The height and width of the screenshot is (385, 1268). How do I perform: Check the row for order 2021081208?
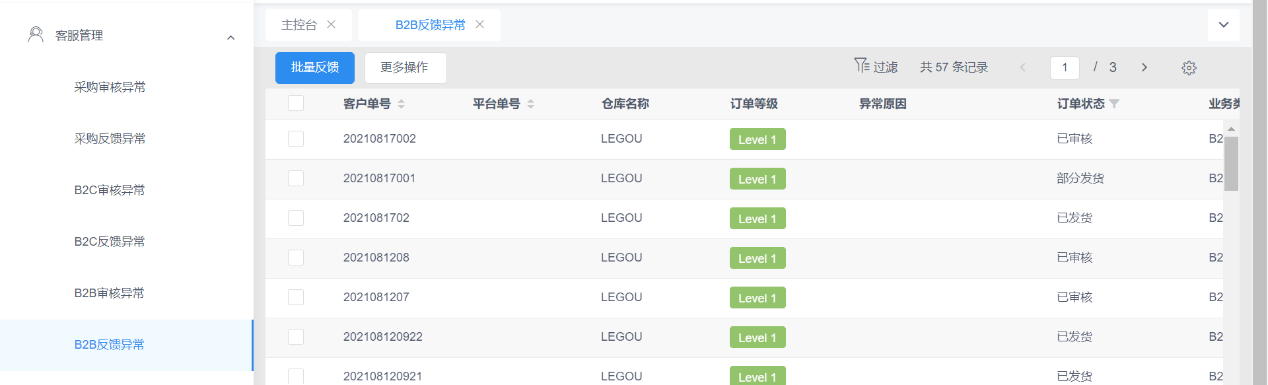point(295,257)
